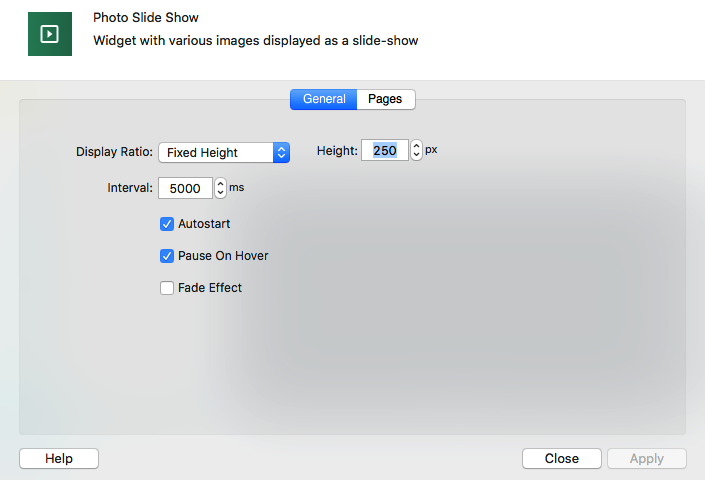Click the Interval value input field
The width and height of the screenshot is (705, 480).
tap(185, 188)
